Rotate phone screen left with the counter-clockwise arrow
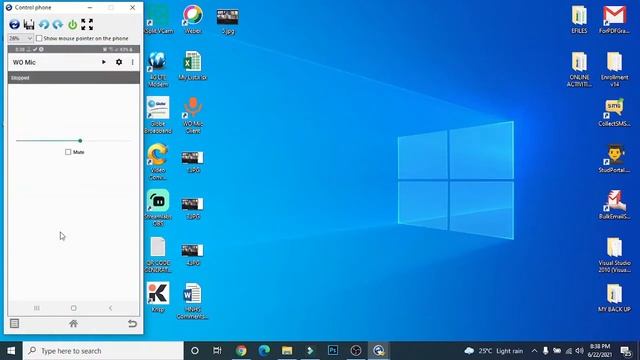 (44, 24)
